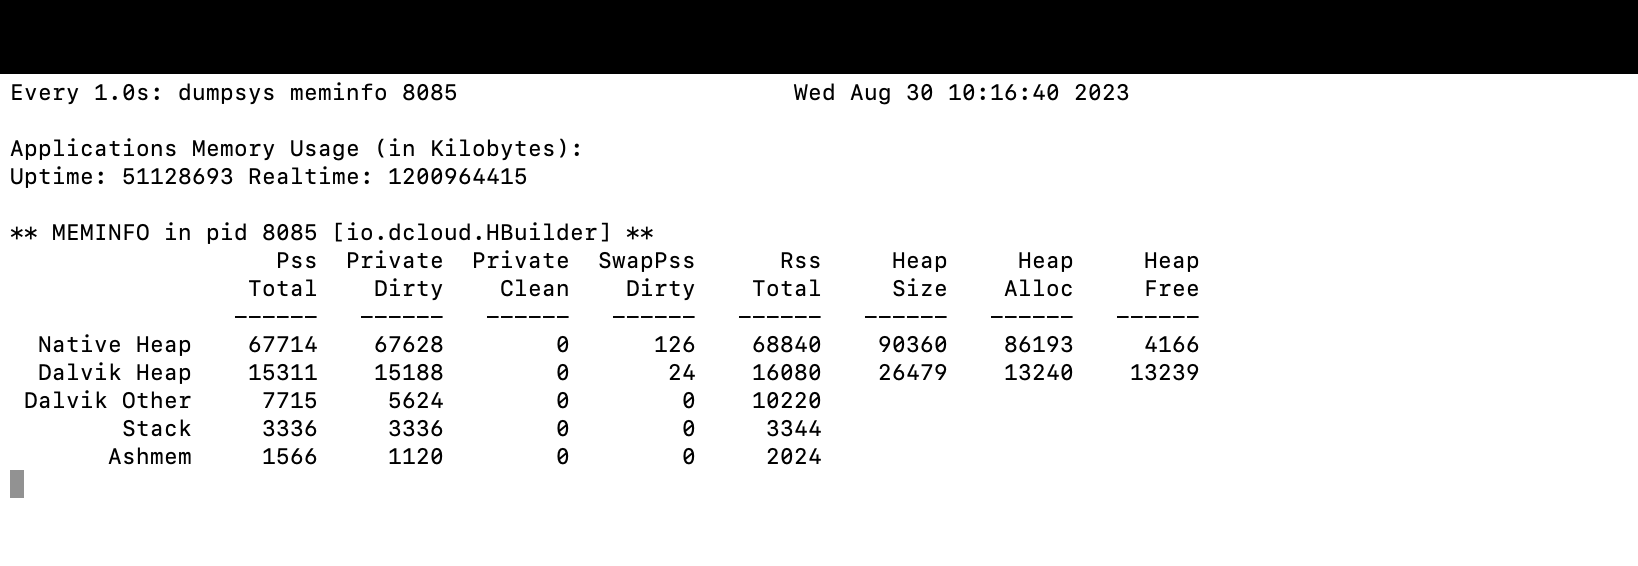Click Native Heap Size value 90360

pyautogui.click(x=912, y=345)
